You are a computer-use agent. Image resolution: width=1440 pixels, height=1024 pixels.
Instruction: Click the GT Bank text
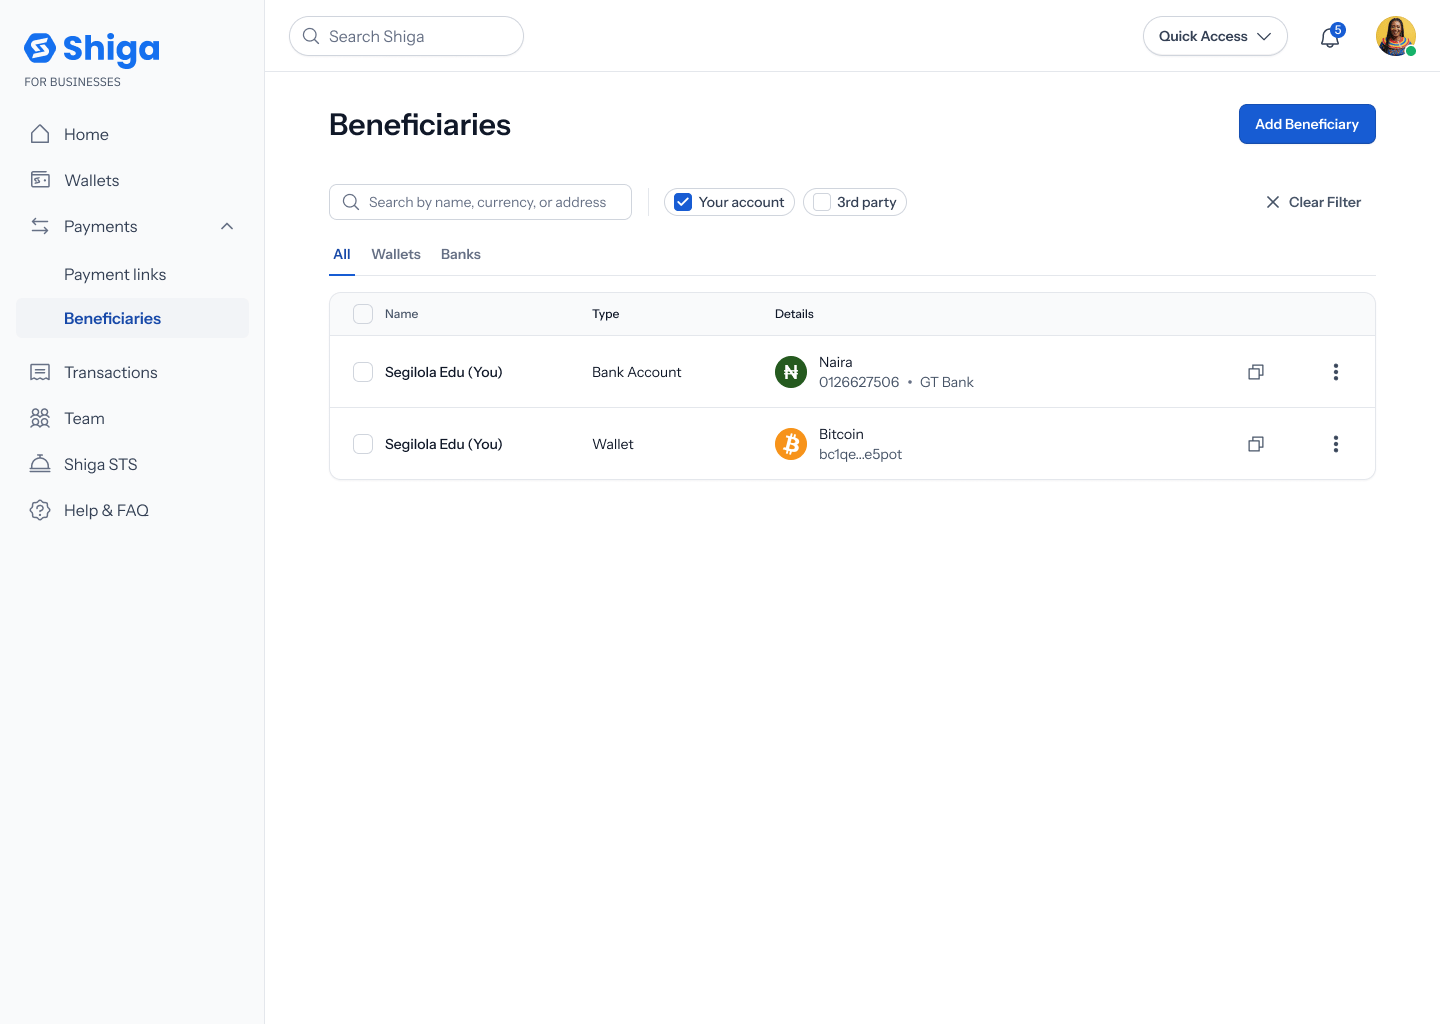946,382
